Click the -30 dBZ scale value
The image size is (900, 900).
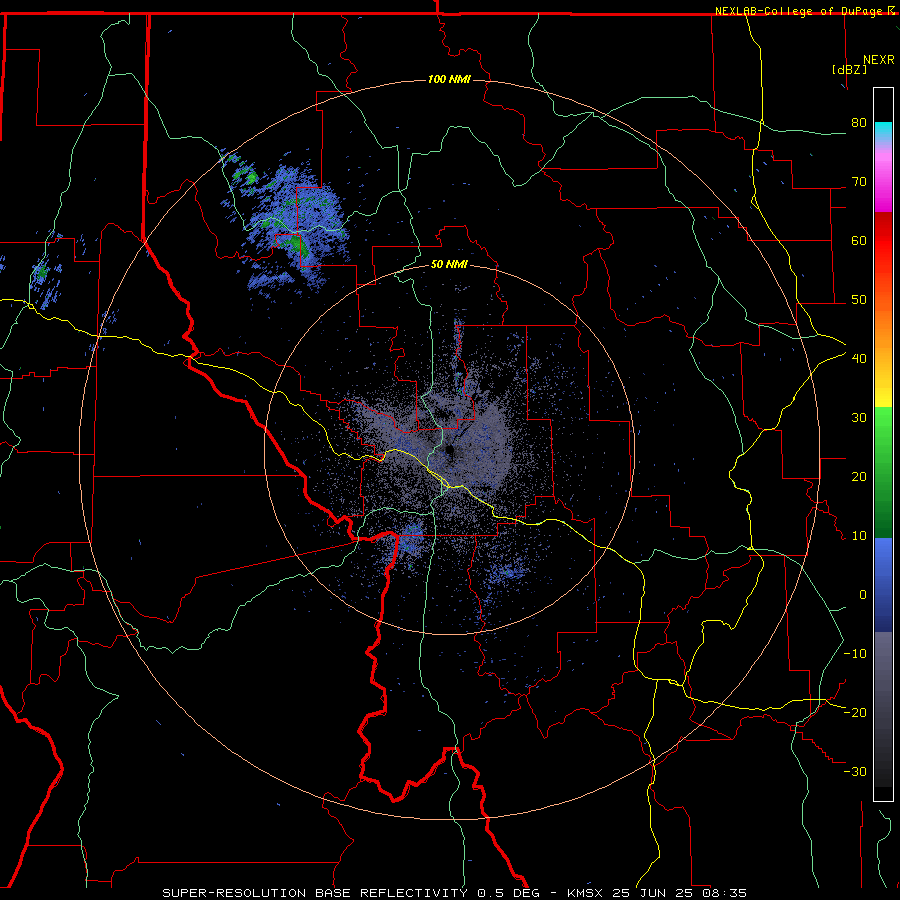(x=855, y=772)
